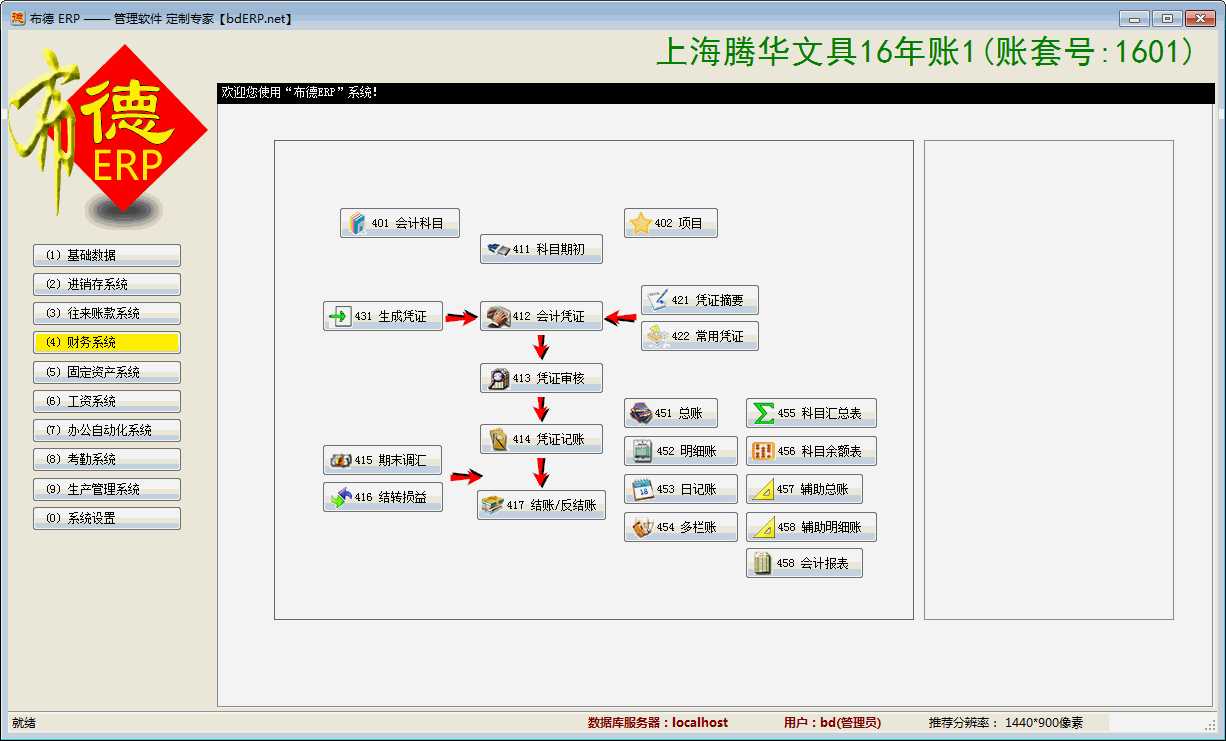The height and width of the screenshot is (741, 1226).
Task: Go to (0) 系统设置
Action: [x=107, y=518]
